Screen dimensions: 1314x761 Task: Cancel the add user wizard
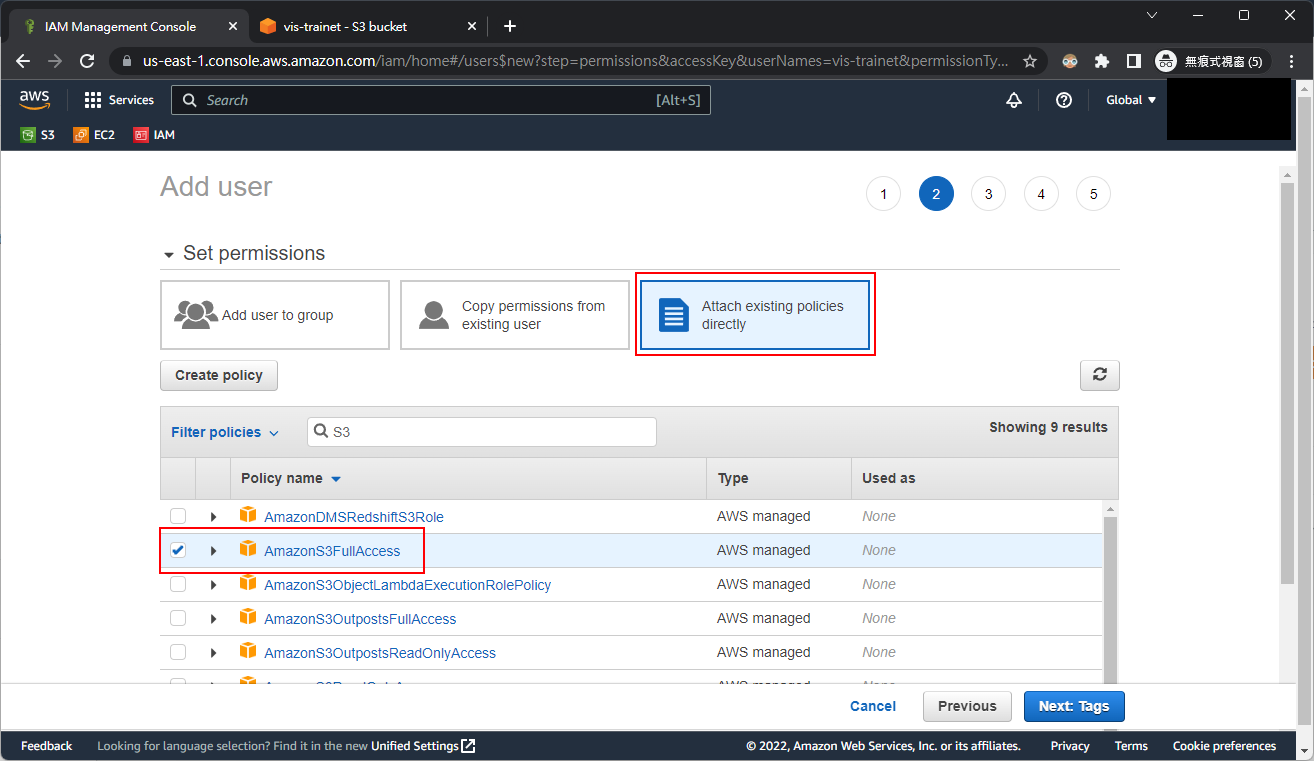click(873, 706)
